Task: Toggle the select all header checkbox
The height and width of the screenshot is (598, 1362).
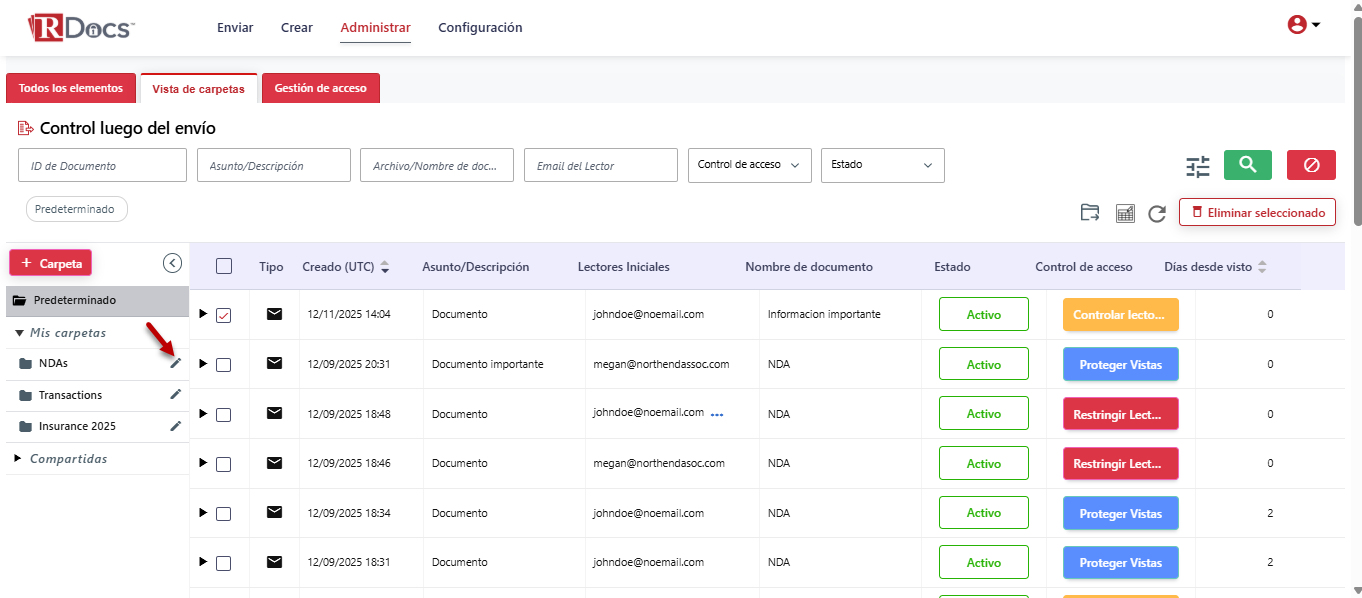Action: coord(224,266)
